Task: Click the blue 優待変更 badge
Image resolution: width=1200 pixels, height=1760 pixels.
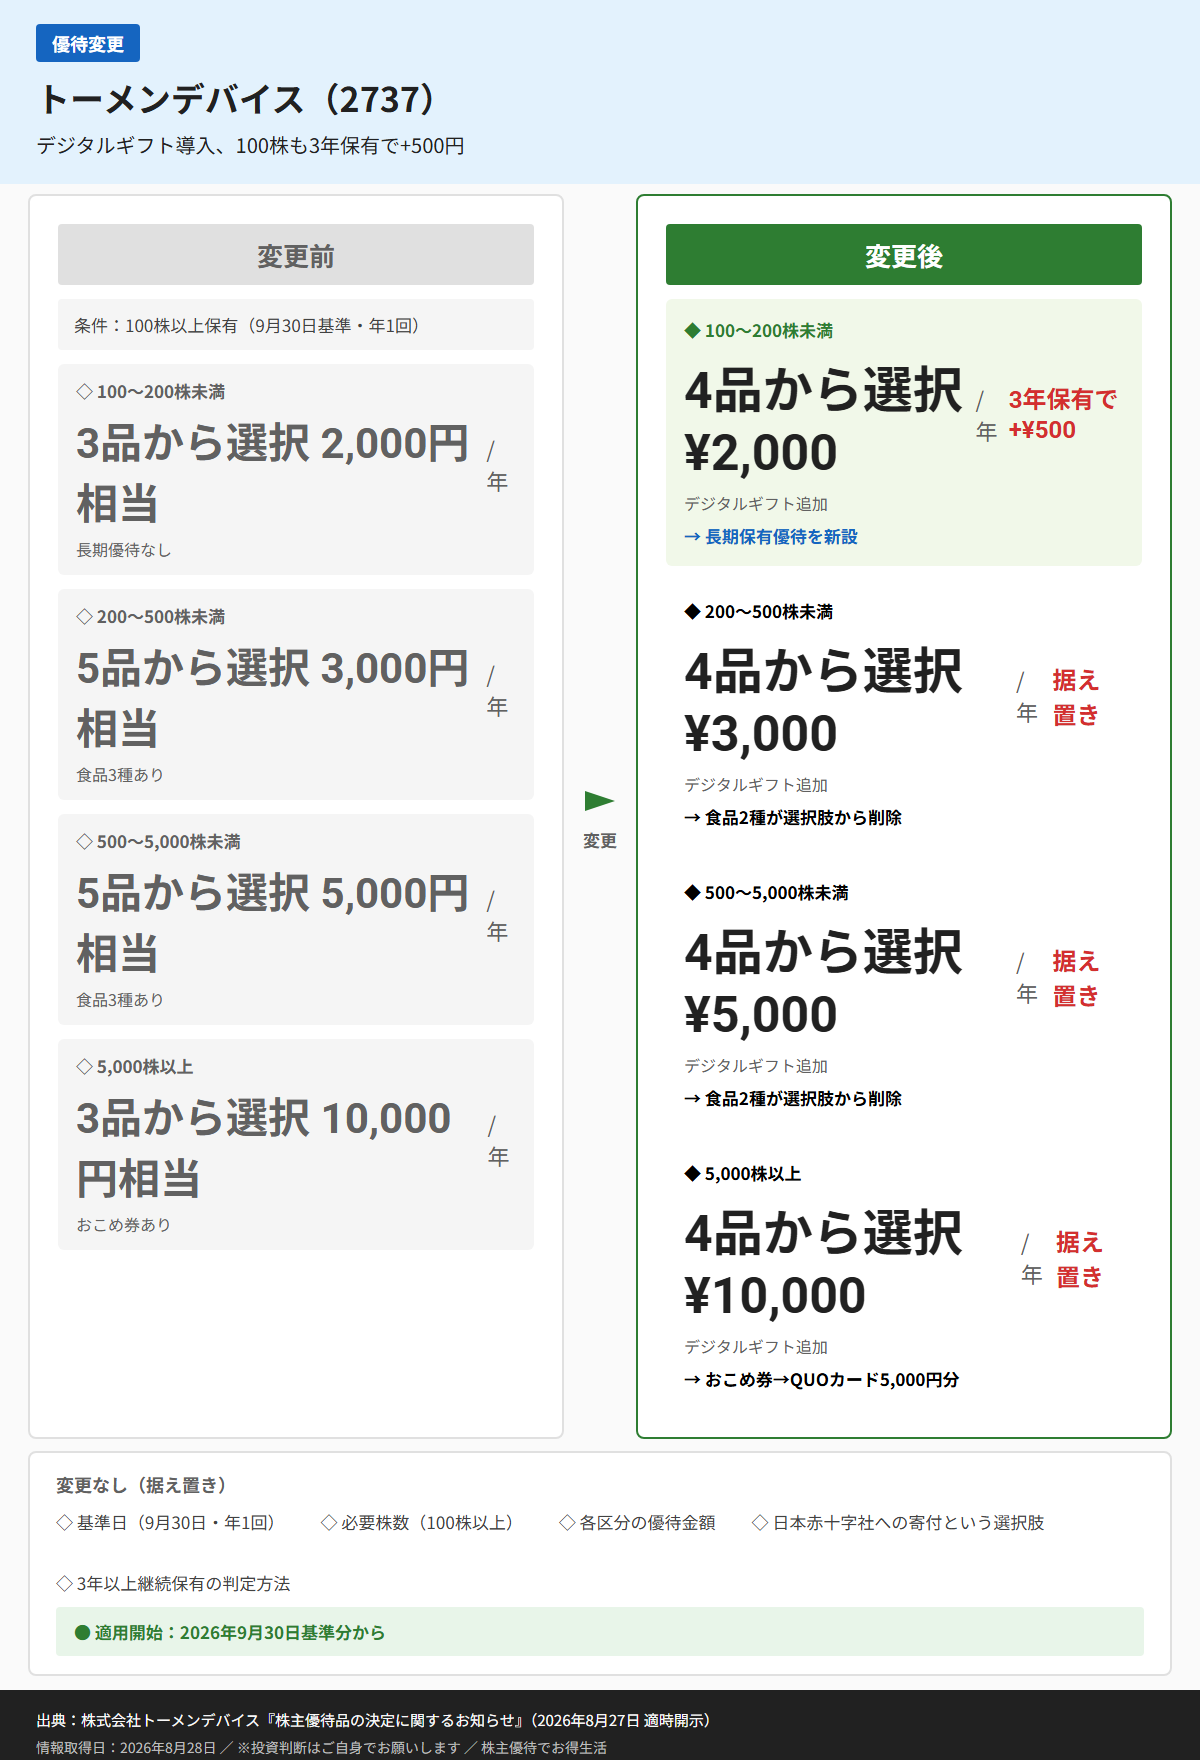Action: [88, 44]
